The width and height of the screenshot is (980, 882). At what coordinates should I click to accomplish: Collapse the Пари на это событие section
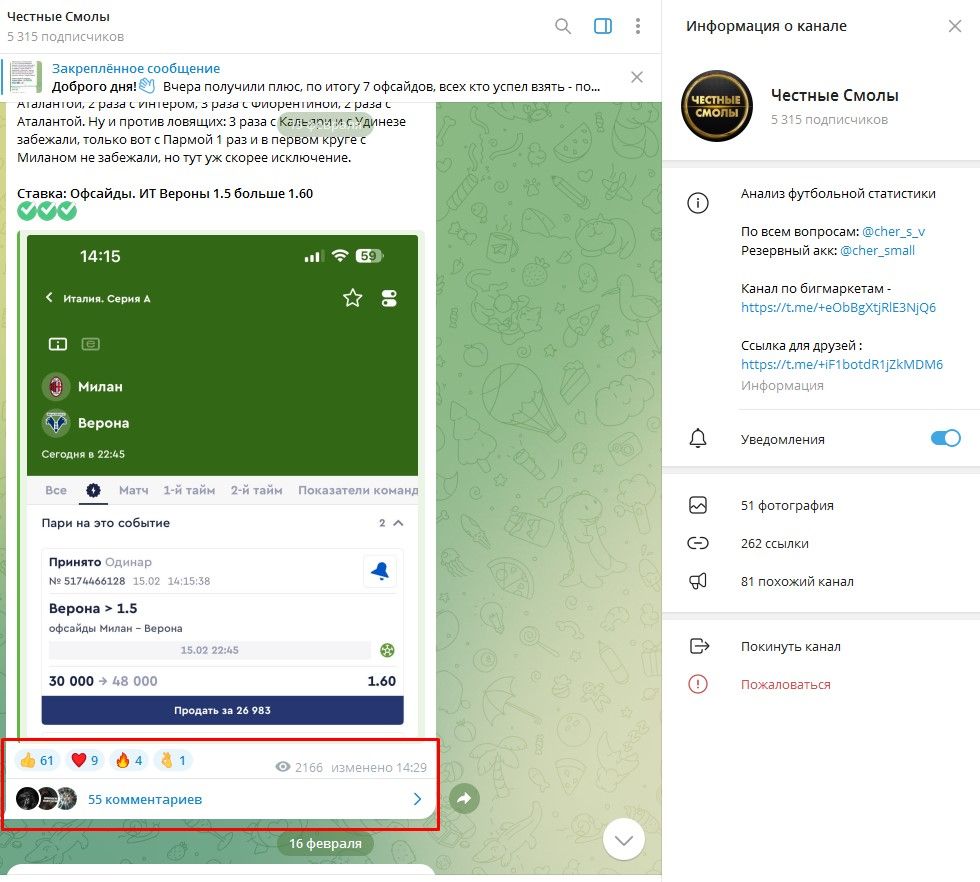(x=398, y=523)
